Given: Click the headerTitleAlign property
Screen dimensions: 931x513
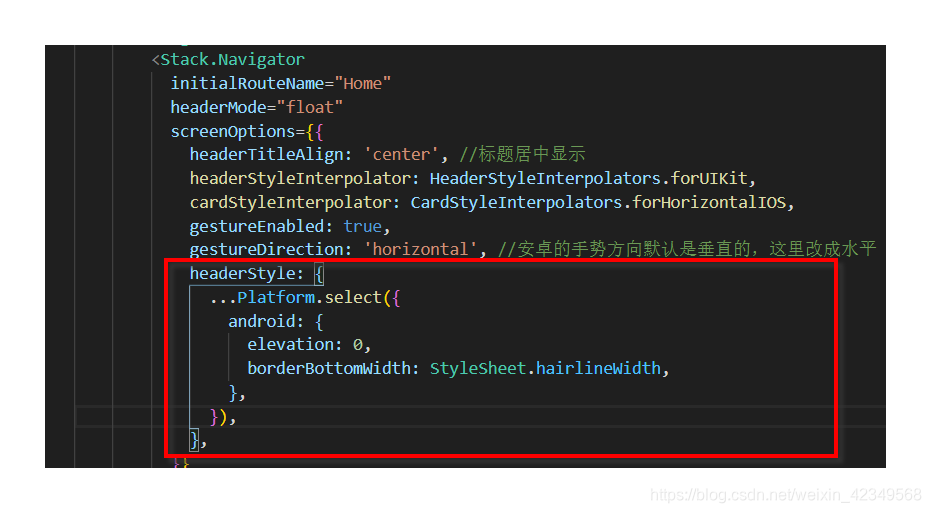Looking at the screenshot, I should click(266, 154).
